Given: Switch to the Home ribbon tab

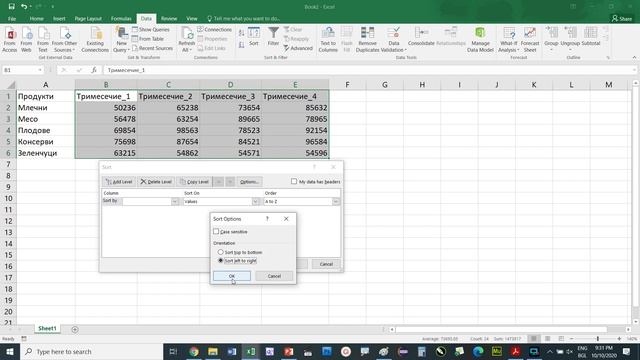Looking at the screenshot, I should [x=36, y=19].
